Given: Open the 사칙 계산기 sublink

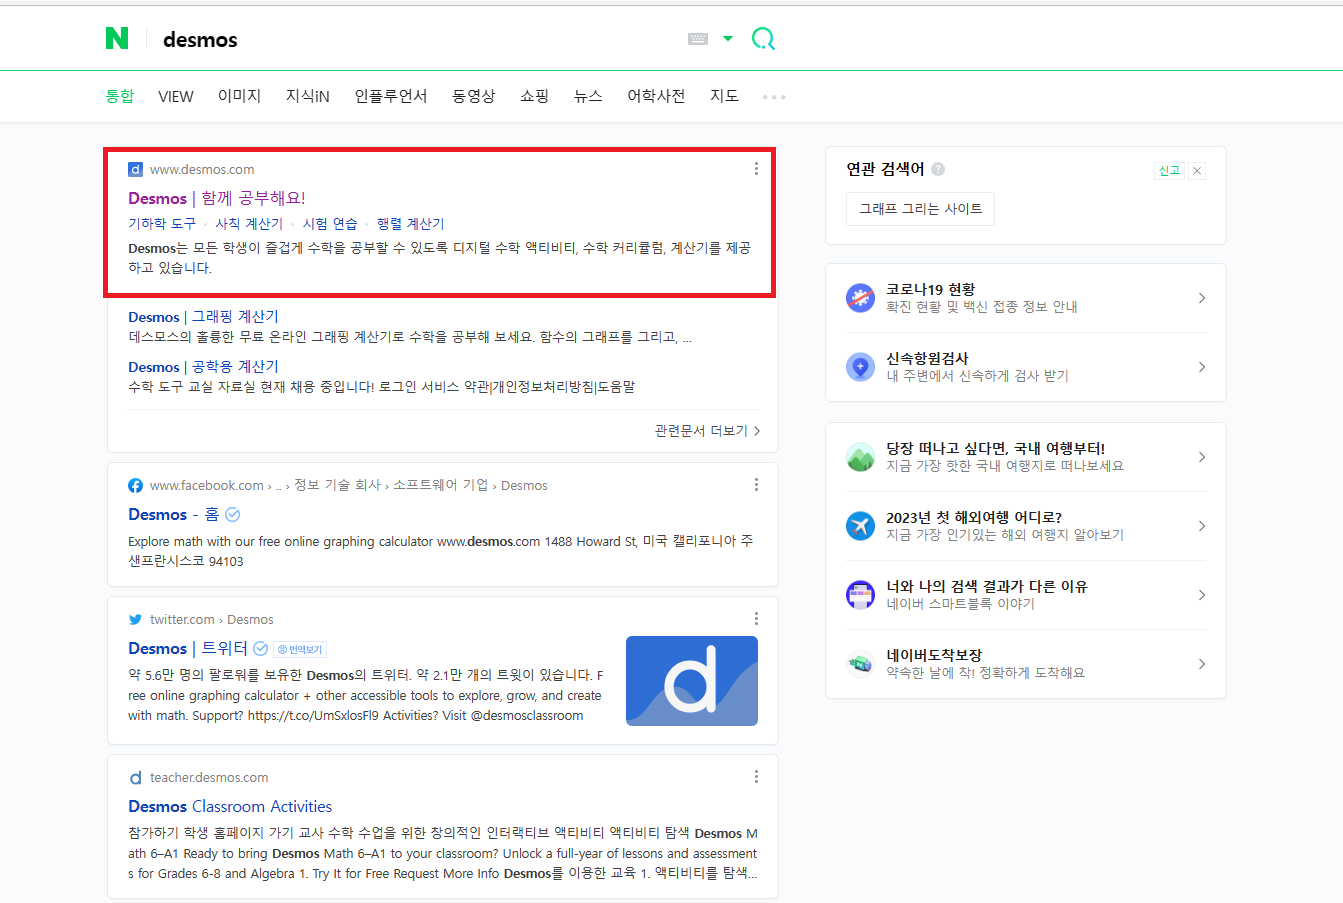Looking at the screenshot, I should coord(249,224).
